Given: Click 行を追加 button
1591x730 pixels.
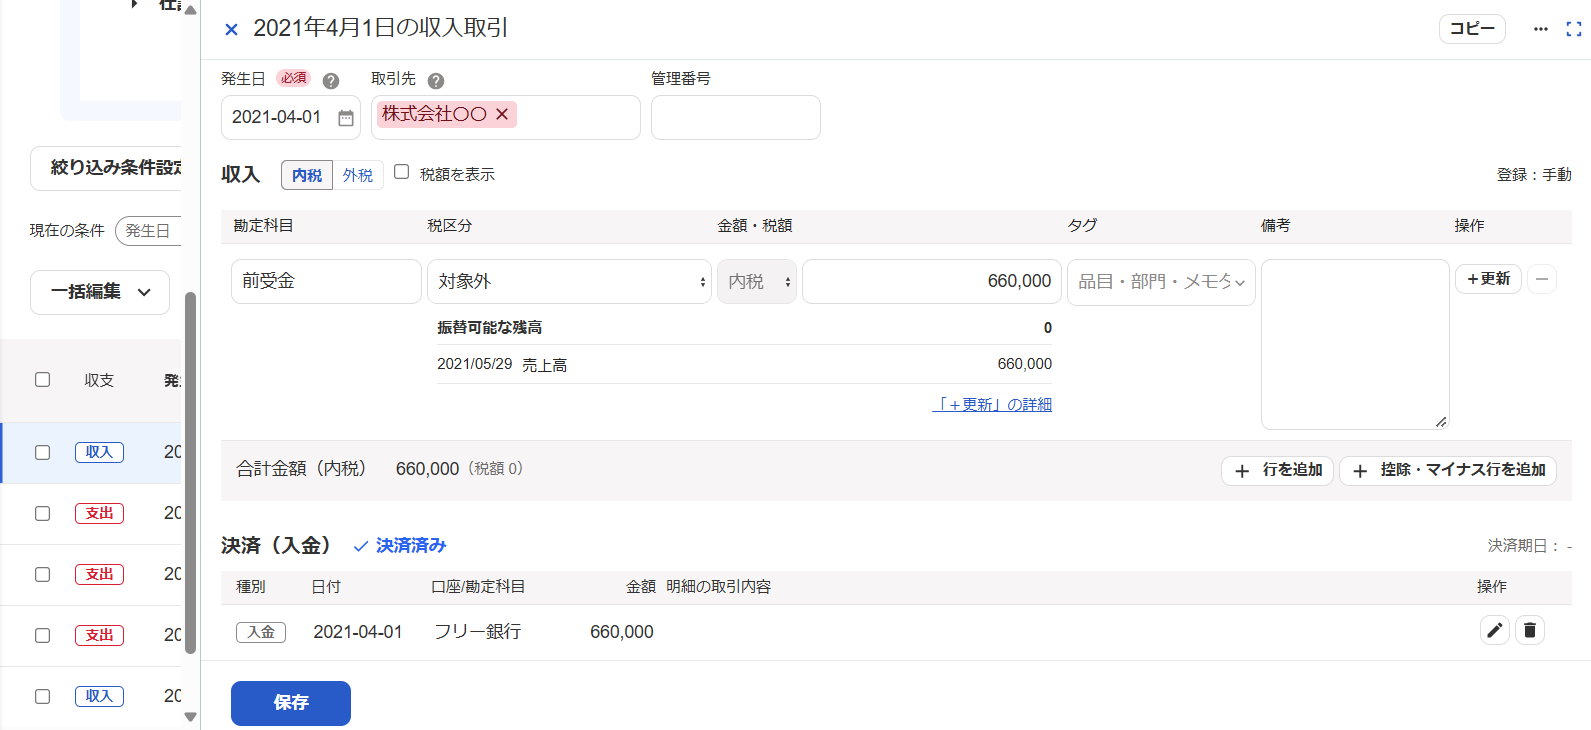Looking at the screenshot, I should pos(1277,470).
